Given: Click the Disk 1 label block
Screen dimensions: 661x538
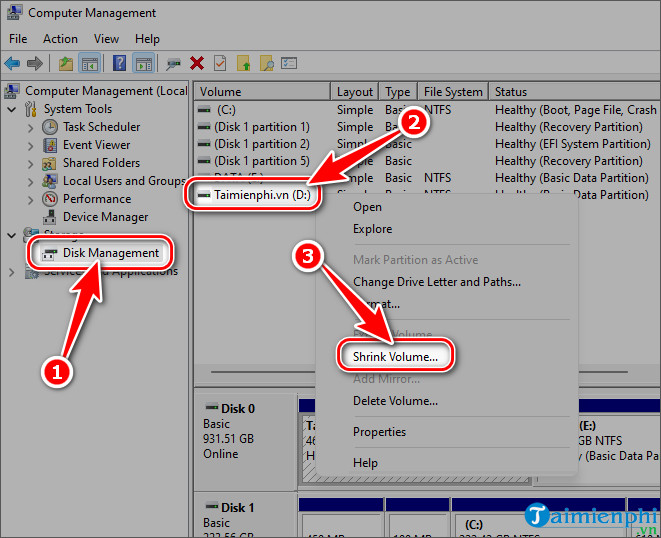Looking at the screenshot, I should [x=245, y=516].
